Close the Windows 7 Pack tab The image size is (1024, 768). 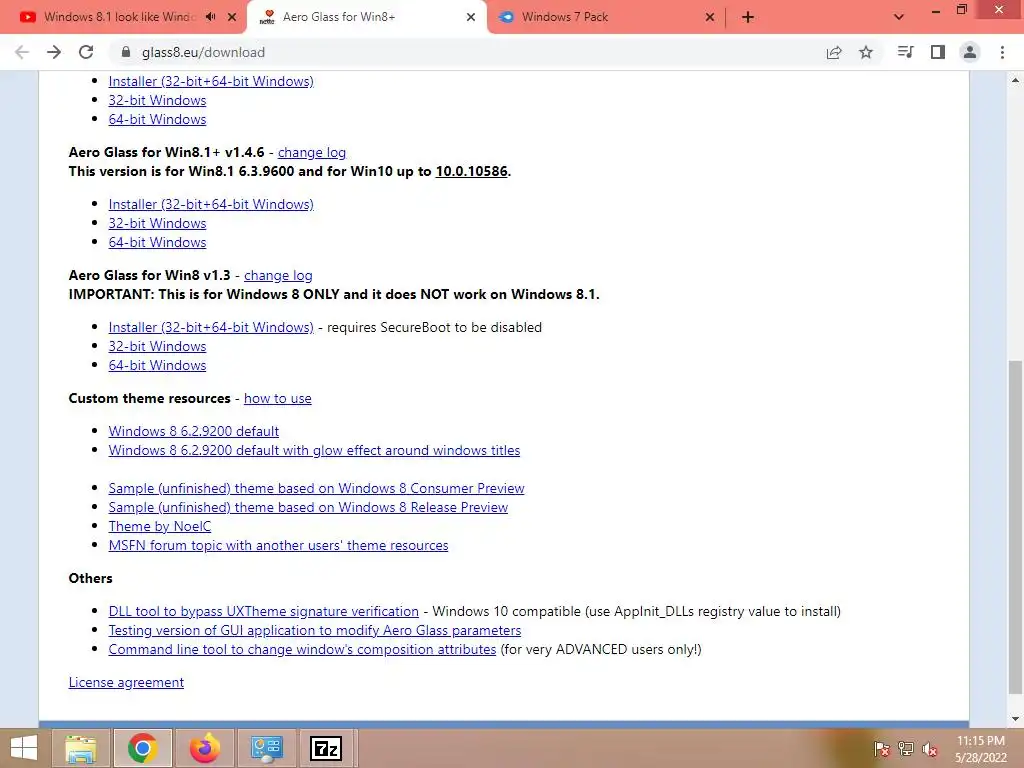tap(710, 17)
